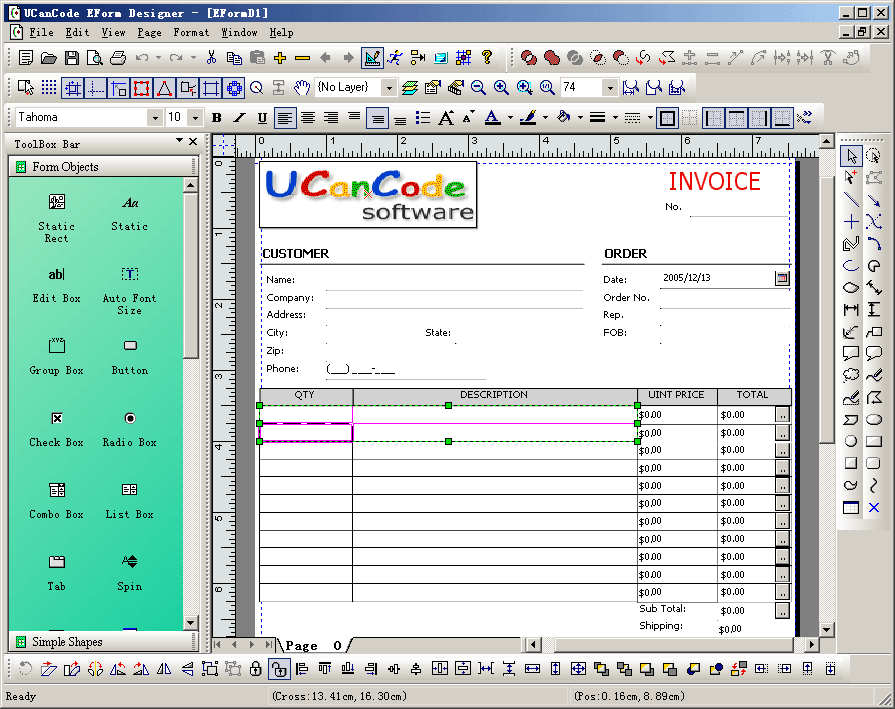The height and width of the screenshot is (709, 895).
Task: Click the Save floppy disk icon
Action: click(71, 58)
